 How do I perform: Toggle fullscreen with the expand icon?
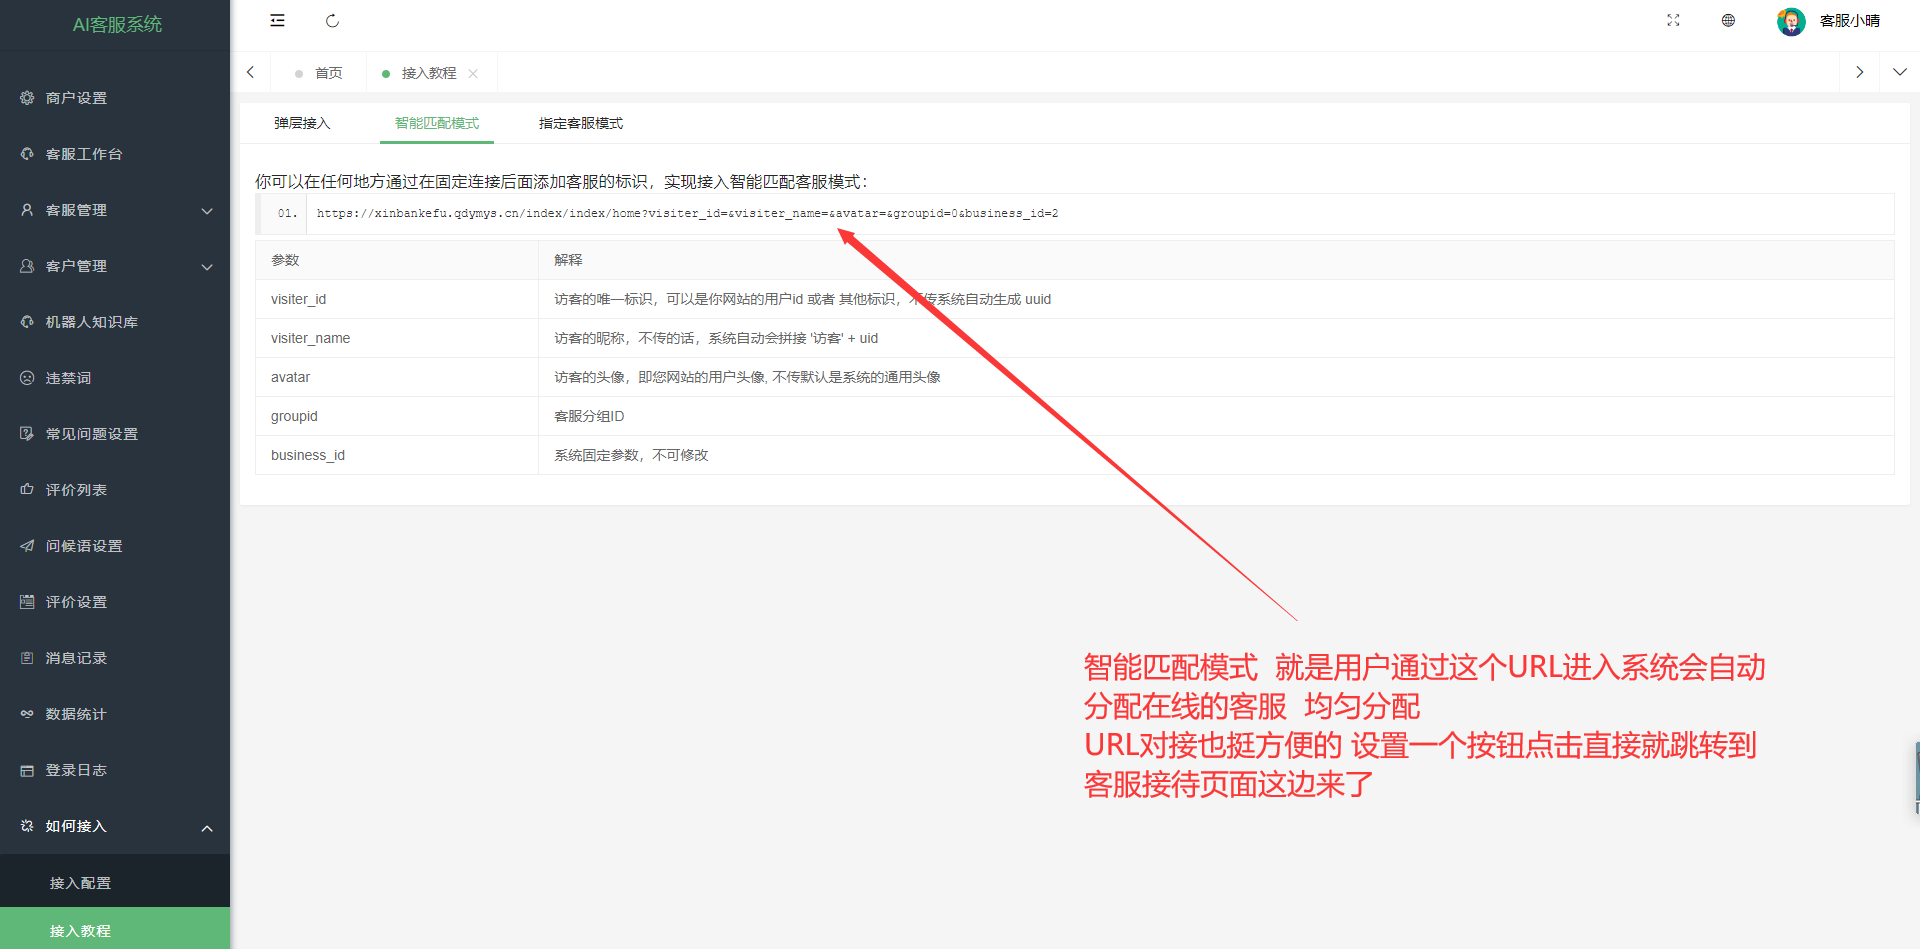coord(1673,21)
